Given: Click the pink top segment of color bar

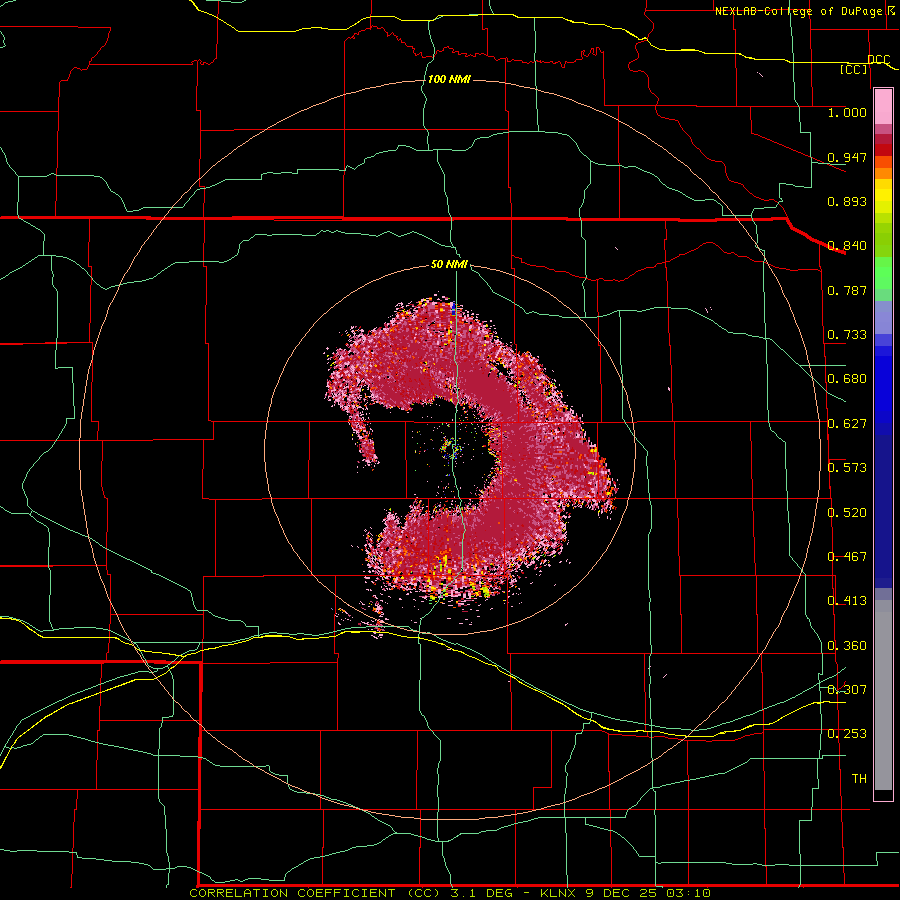Looking at the screenshot, I should [x=883, y=107].
